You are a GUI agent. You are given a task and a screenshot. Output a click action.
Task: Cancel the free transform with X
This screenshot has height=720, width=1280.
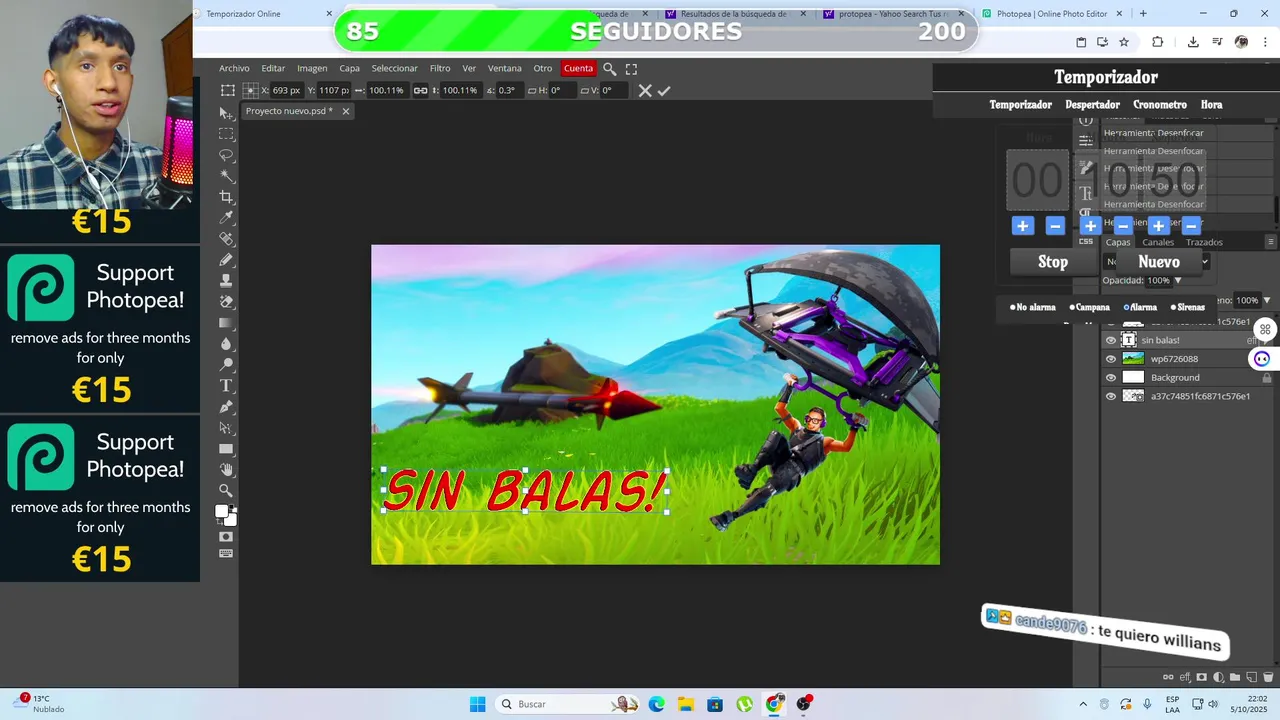coord(645,90)
